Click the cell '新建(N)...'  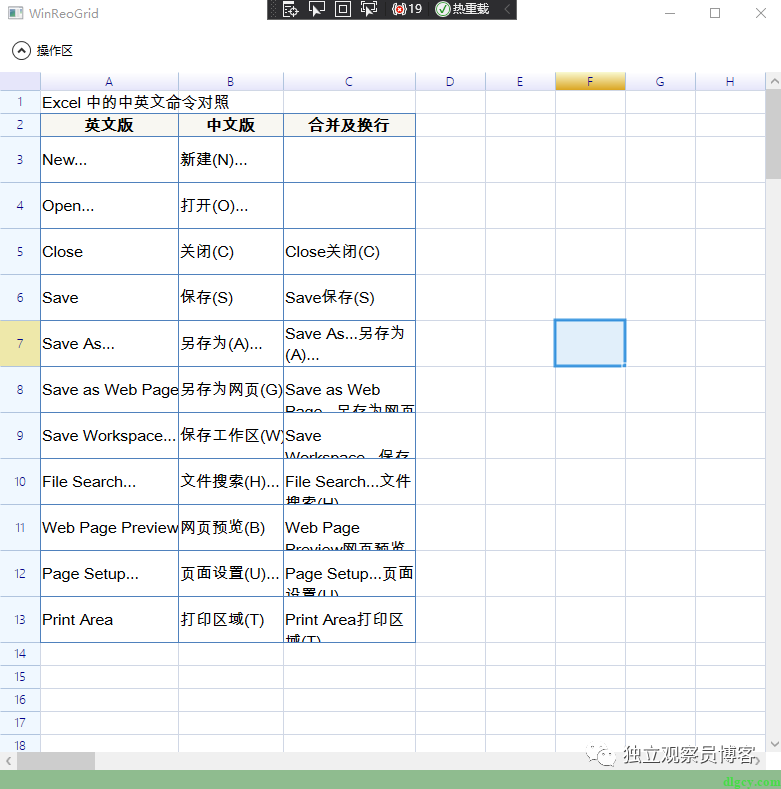(x=230, y=160)
